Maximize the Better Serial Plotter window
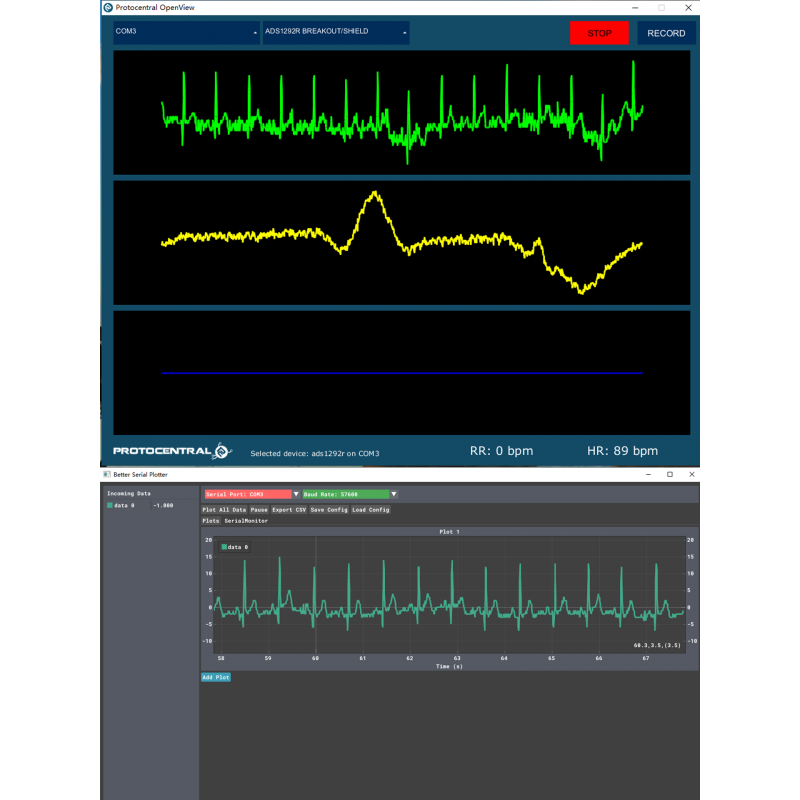The width and height of the screenshot is (800, 800). click(670, 474)
